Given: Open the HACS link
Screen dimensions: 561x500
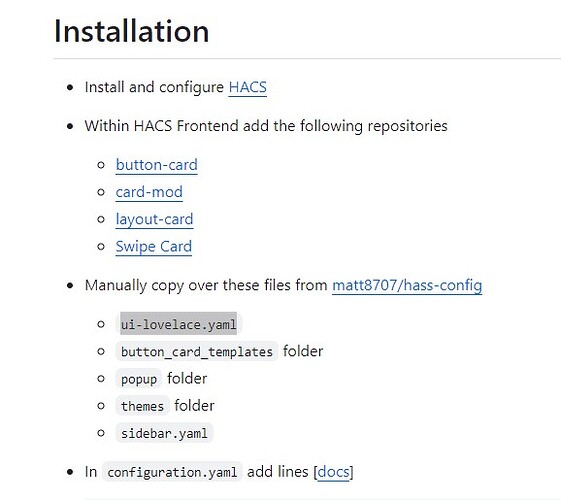Looking at the screenshot, I should click(248, 87).
